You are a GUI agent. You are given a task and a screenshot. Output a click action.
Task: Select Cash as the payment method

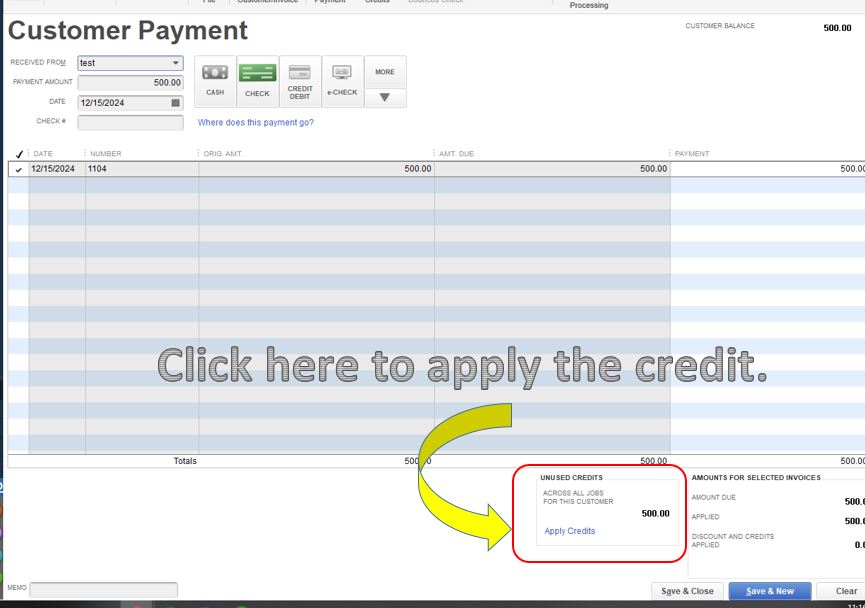click(215, 81)
